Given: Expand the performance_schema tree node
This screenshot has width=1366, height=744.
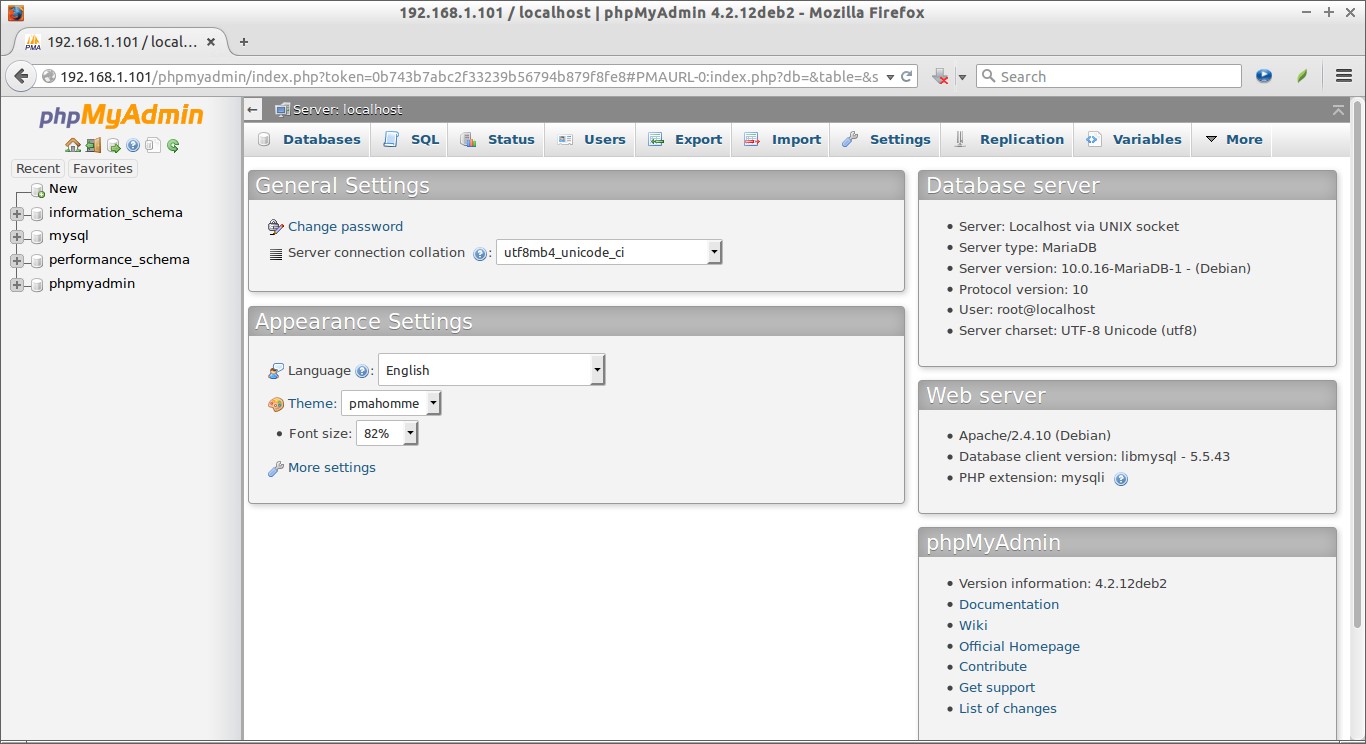Looking at the screenshot, I should pyautogui.click(x=17, y=260).
